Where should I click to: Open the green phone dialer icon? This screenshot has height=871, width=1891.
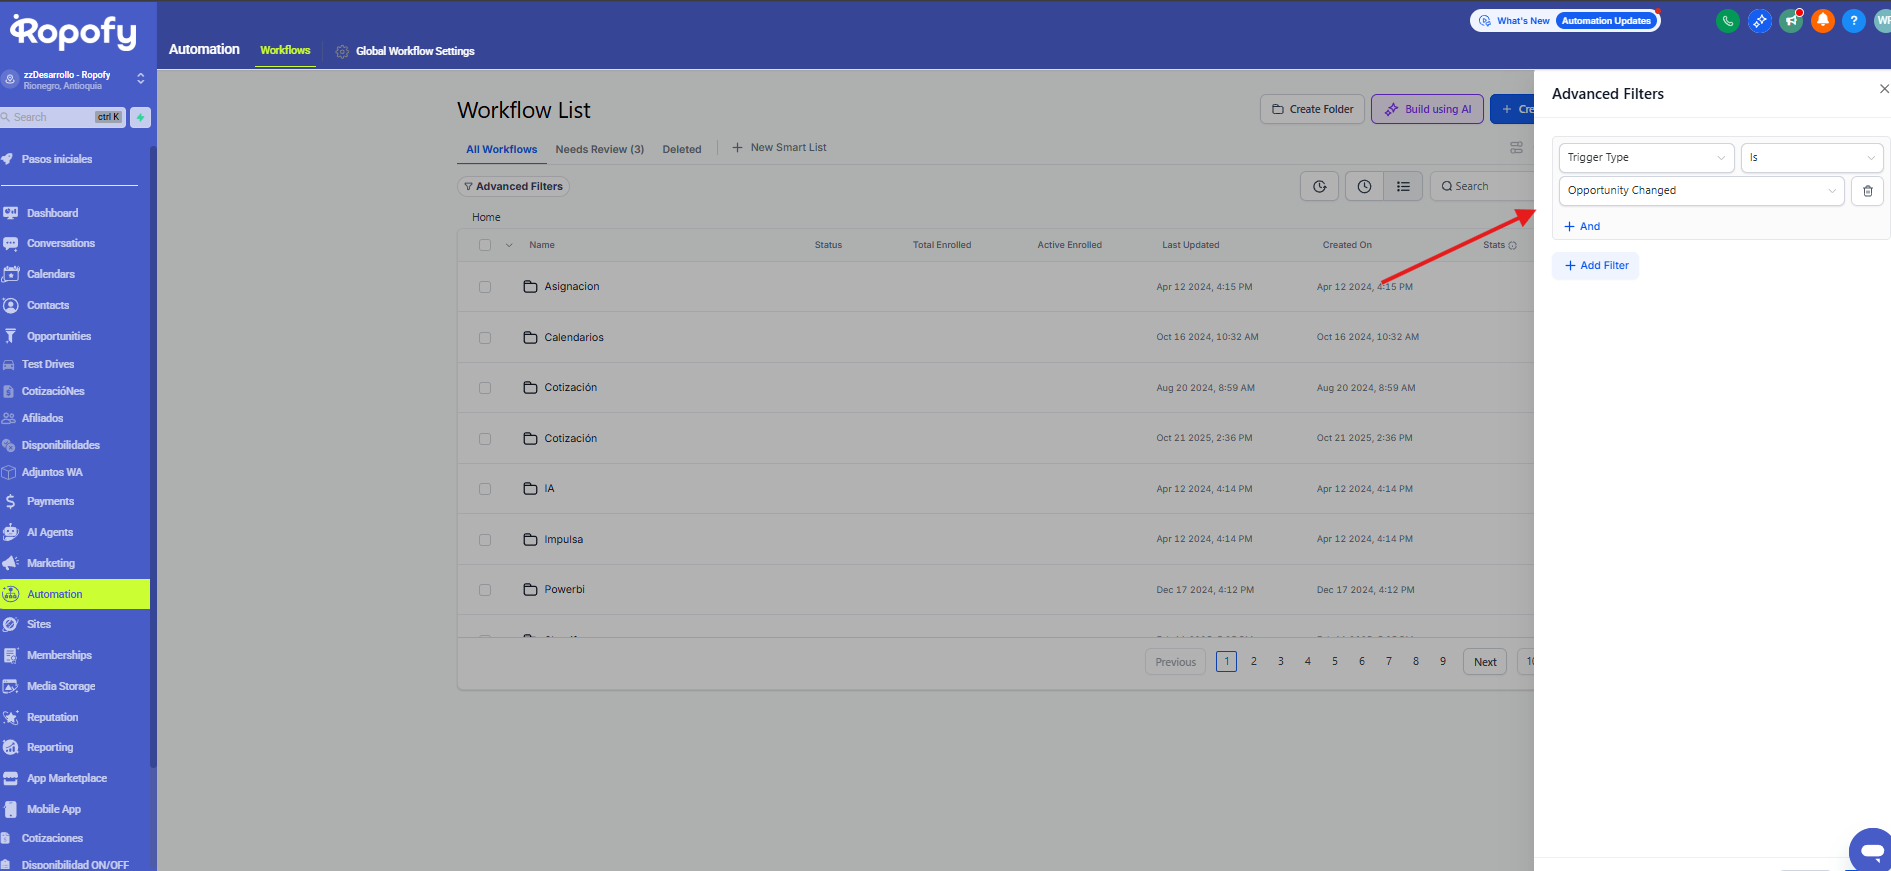[1727, 21]
